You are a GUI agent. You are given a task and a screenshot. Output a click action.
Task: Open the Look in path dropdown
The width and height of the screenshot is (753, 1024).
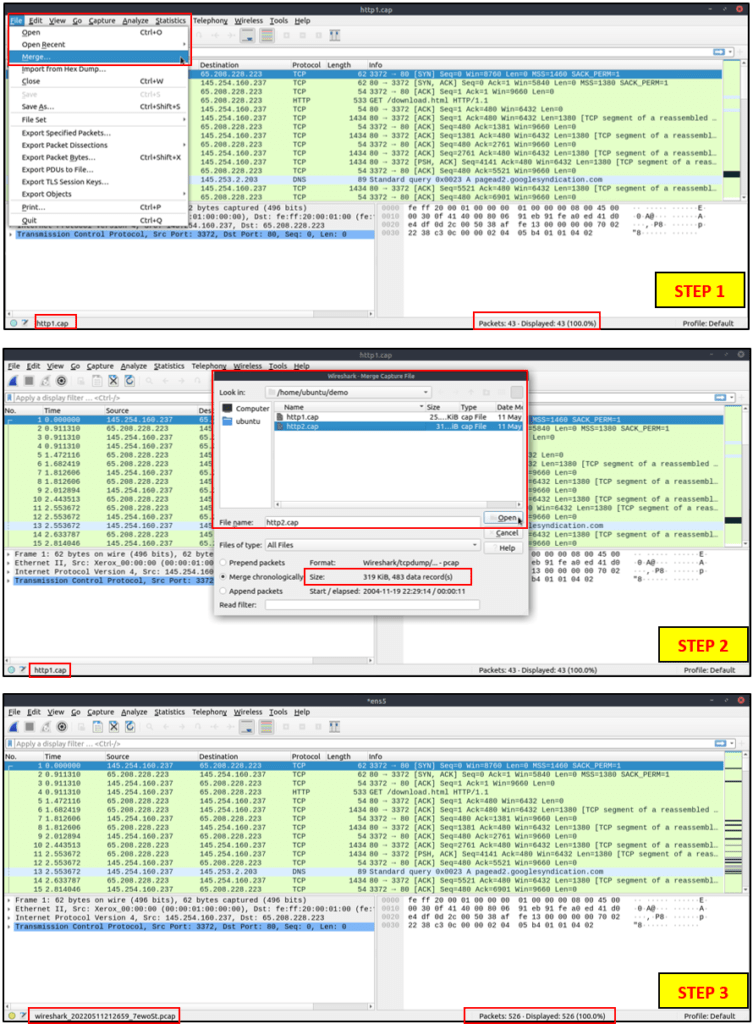[348, 392]
